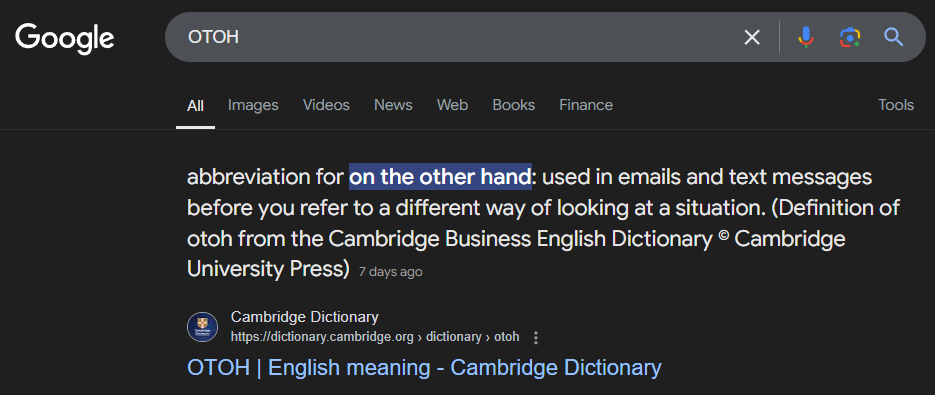Focus the search box containing OTOH
Viewport: 935px width, 395px height.
pyautogui.click(x=453, y=37)
